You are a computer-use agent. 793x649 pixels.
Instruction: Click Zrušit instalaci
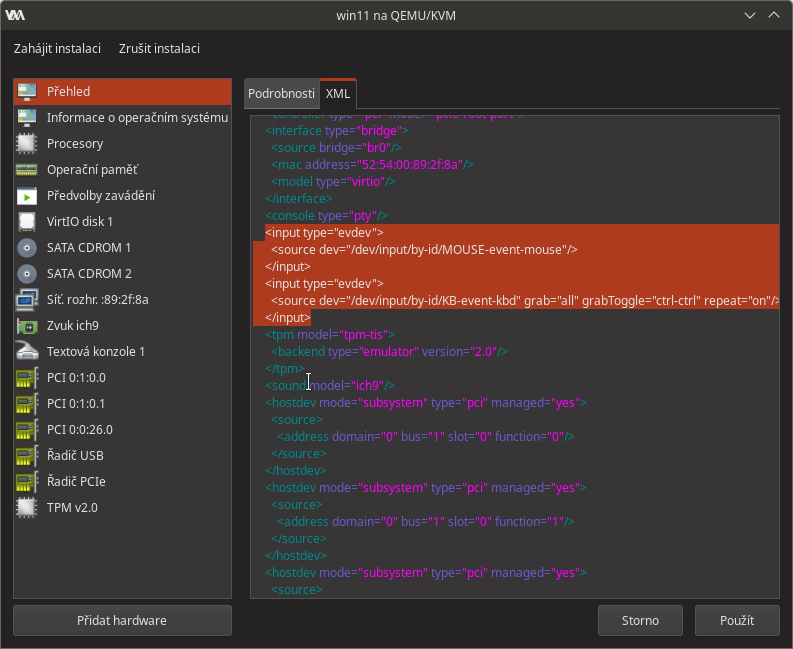point(159,49)
